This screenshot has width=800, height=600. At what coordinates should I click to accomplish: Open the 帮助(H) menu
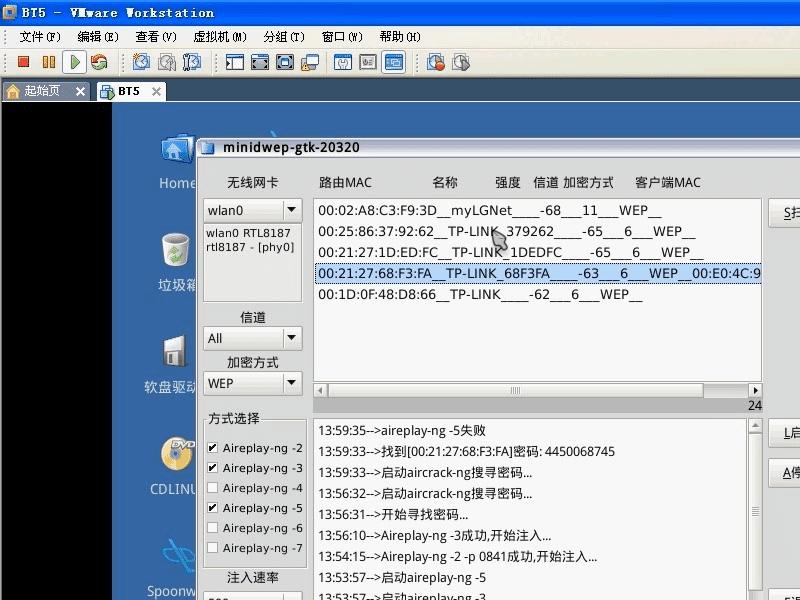pyautogui.click(x=400, y=37)
